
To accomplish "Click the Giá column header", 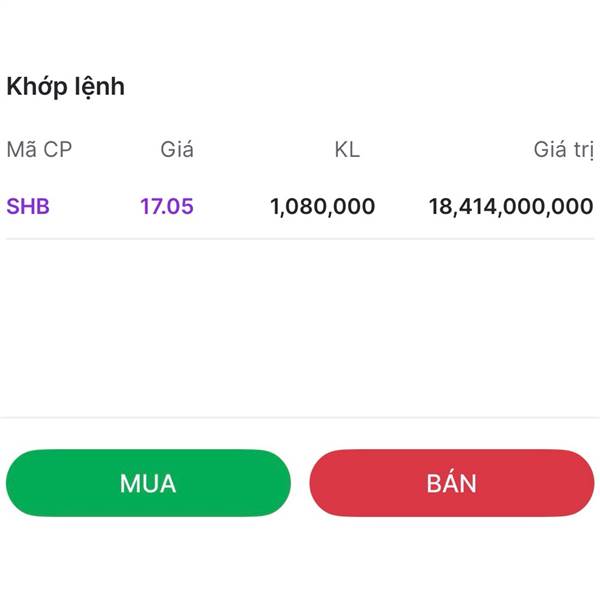I will (x=177, y=150).
